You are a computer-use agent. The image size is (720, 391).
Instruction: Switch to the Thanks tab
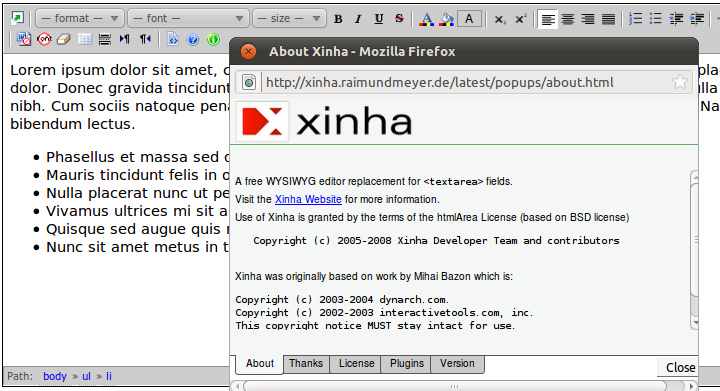306,363
